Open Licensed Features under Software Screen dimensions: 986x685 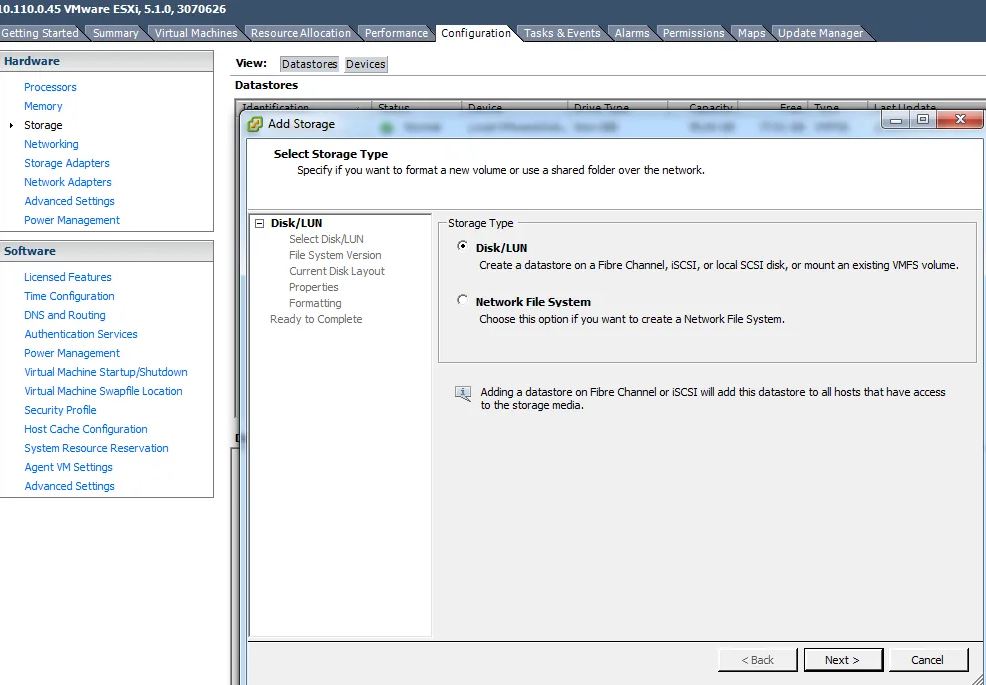point(68,277)
